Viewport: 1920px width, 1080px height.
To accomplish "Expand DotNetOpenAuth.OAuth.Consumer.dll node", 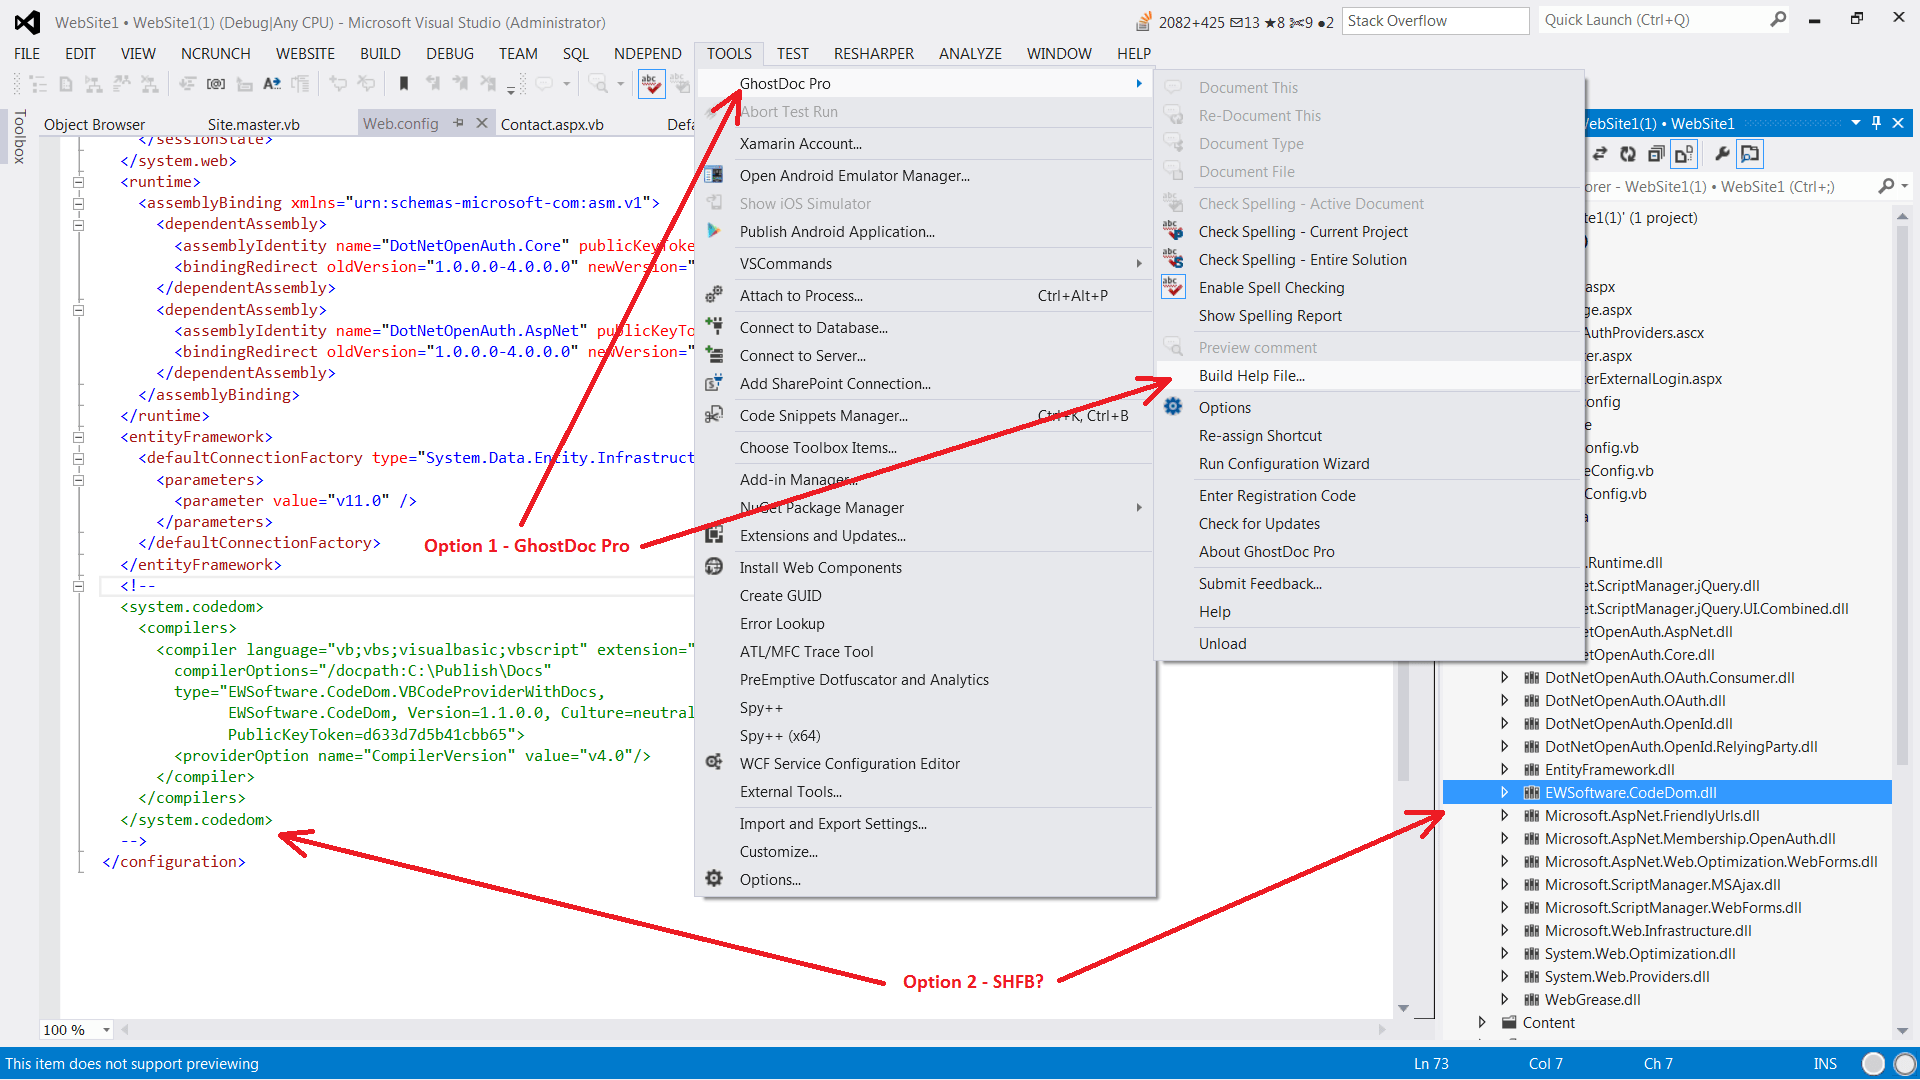I will pyautogui.click(x=1504, y=677).
